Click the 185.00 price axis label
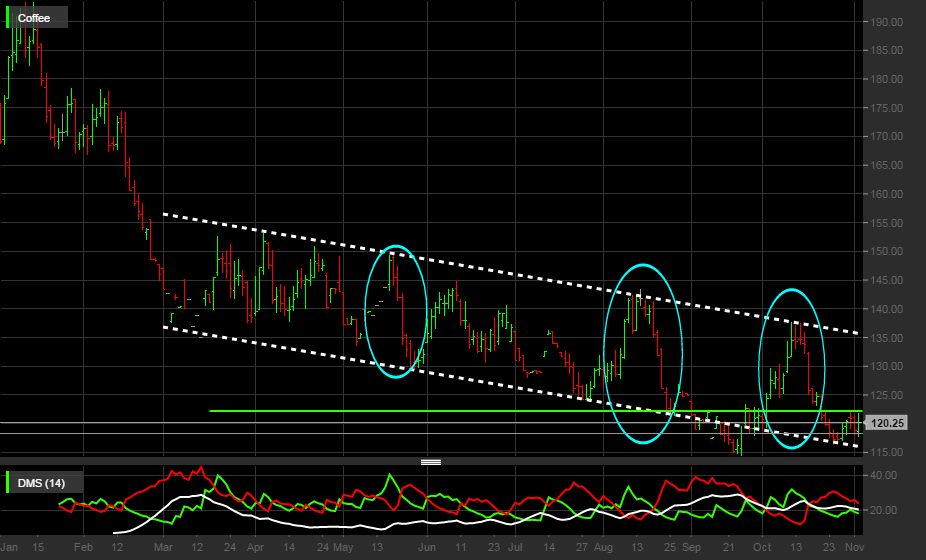This screenshot has height=560, width=926. point(886,50)
